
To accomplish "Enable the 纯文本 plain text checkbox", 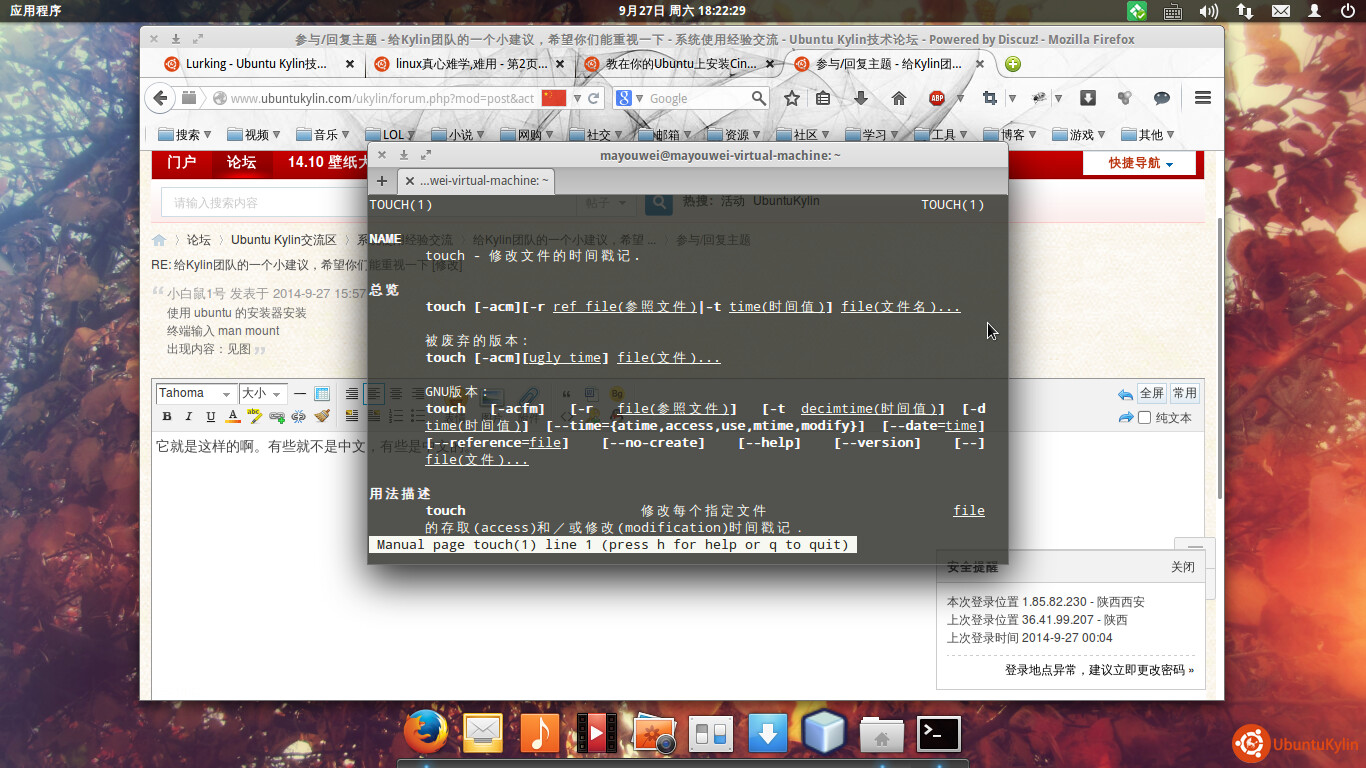I will click(1145, 418).
